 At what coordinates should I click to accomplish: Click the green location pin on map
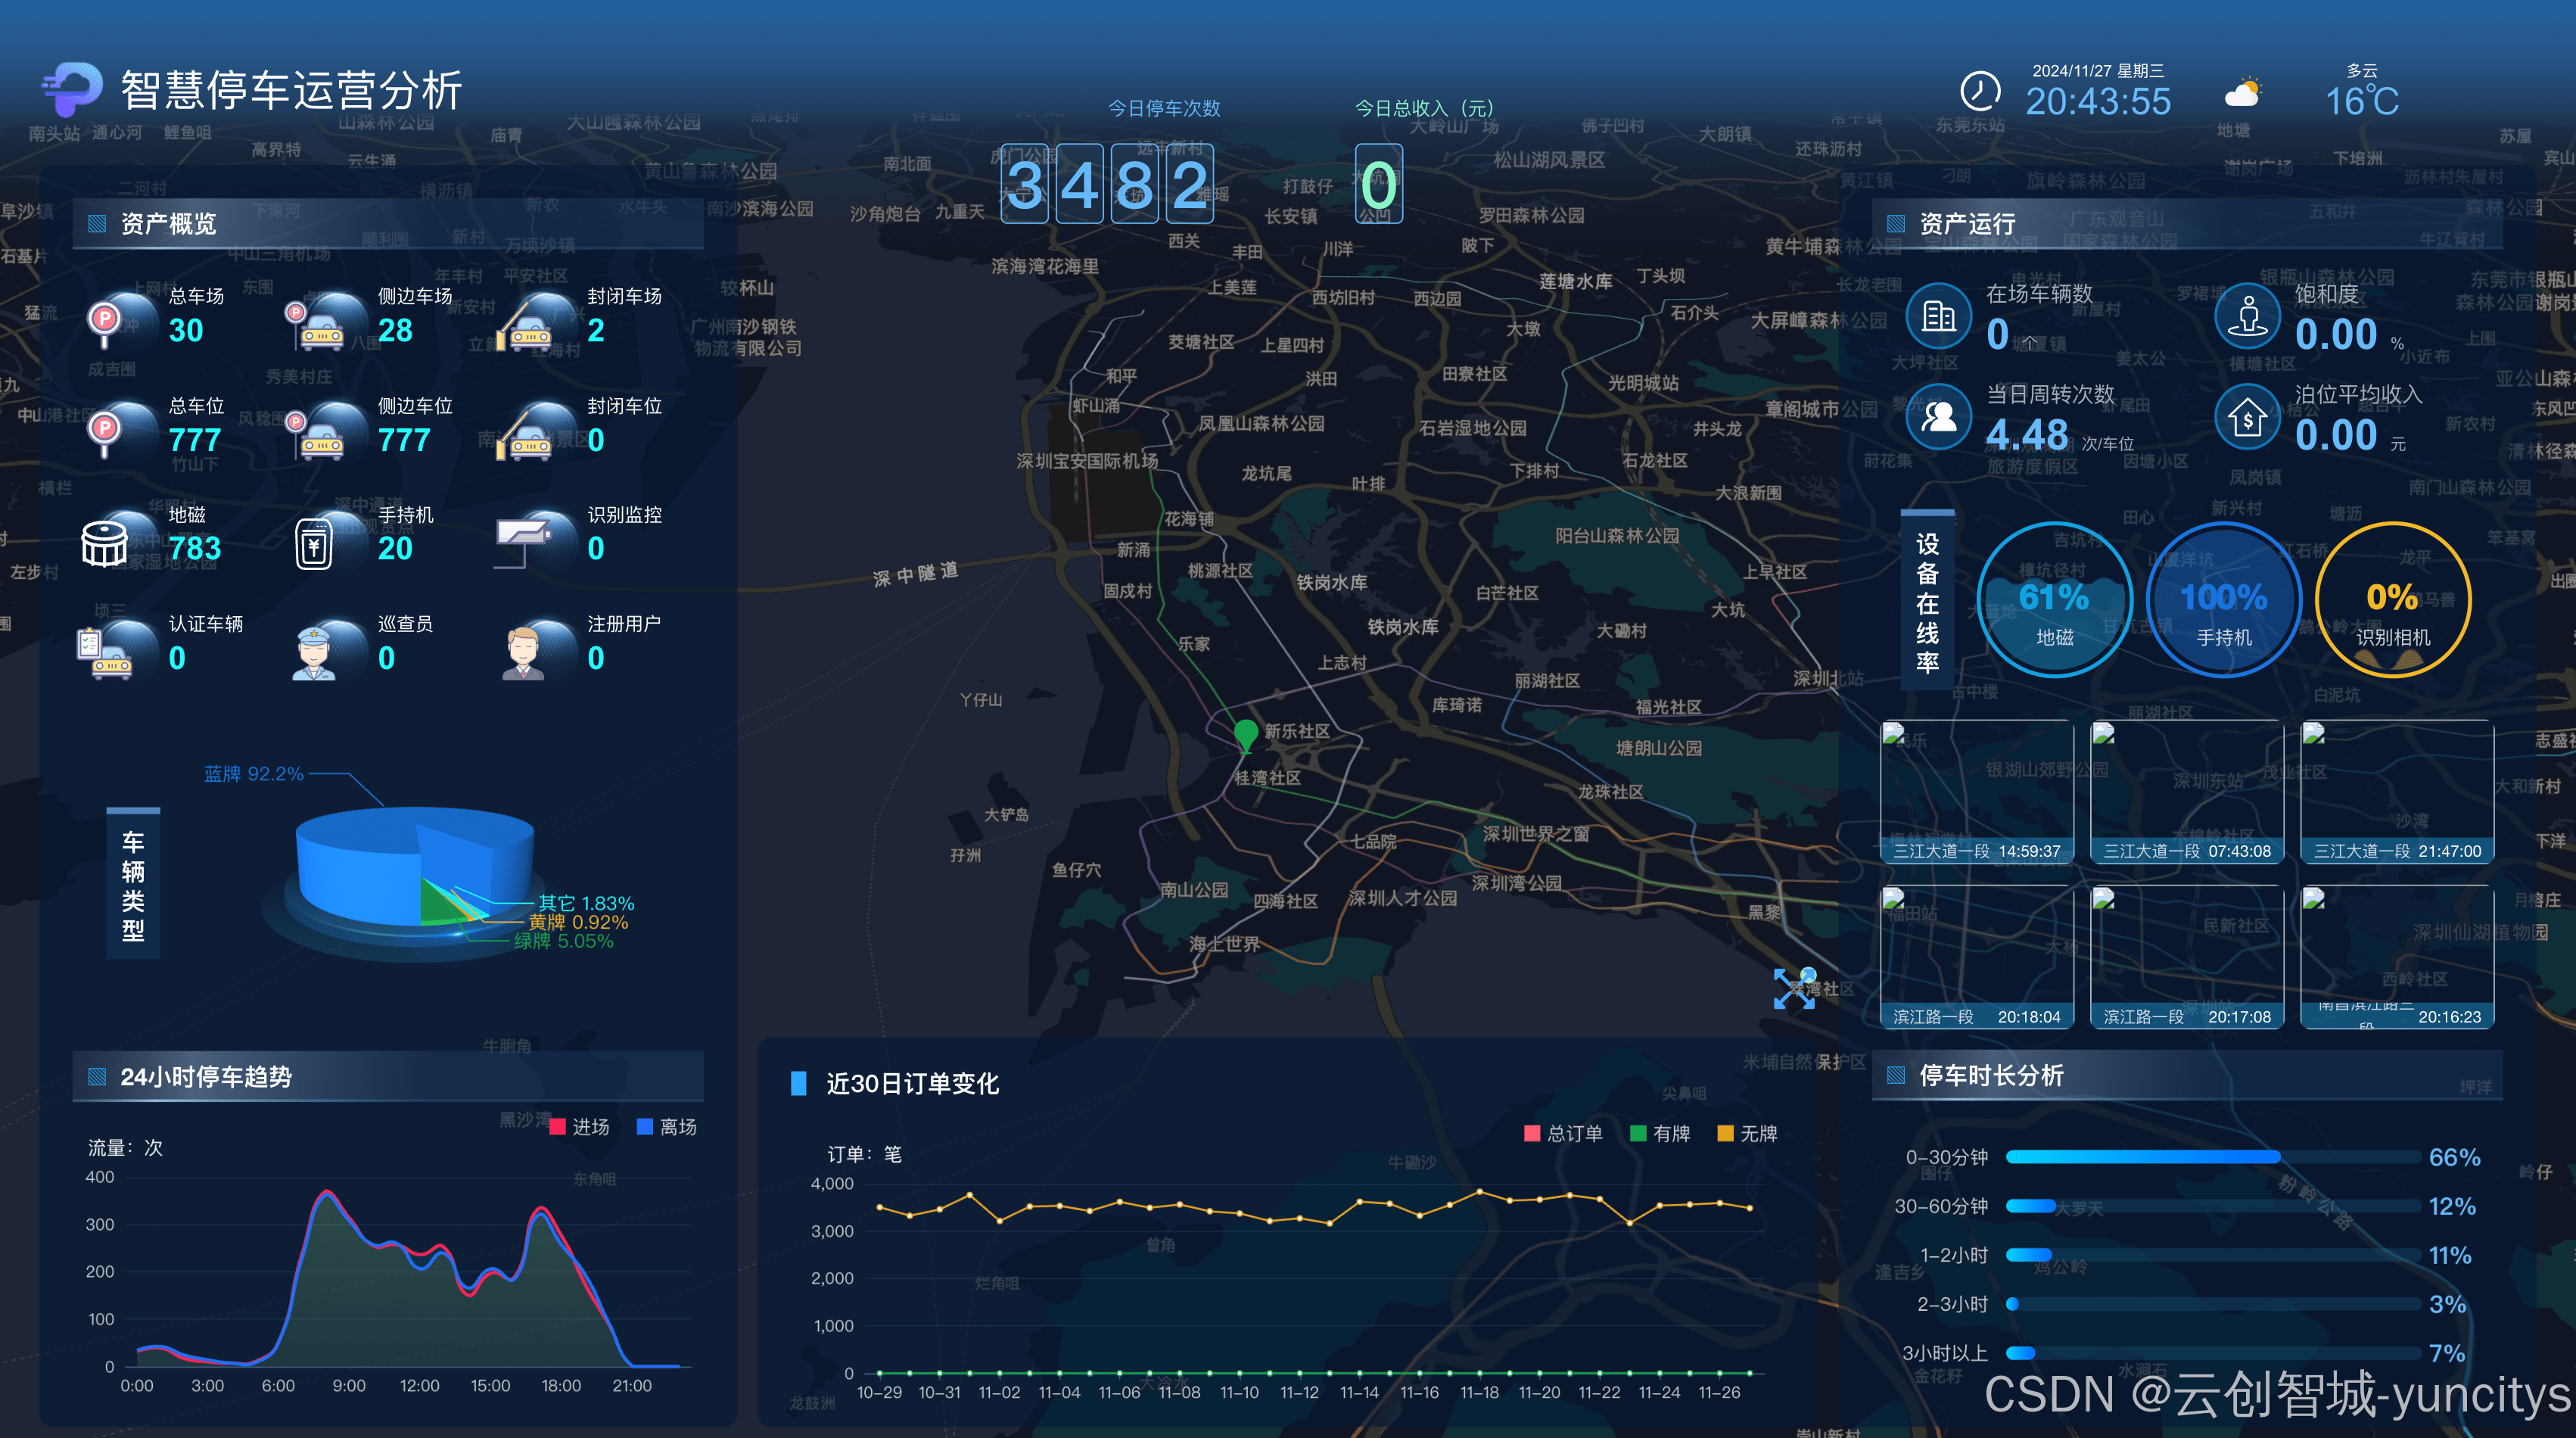point(1245,735)
